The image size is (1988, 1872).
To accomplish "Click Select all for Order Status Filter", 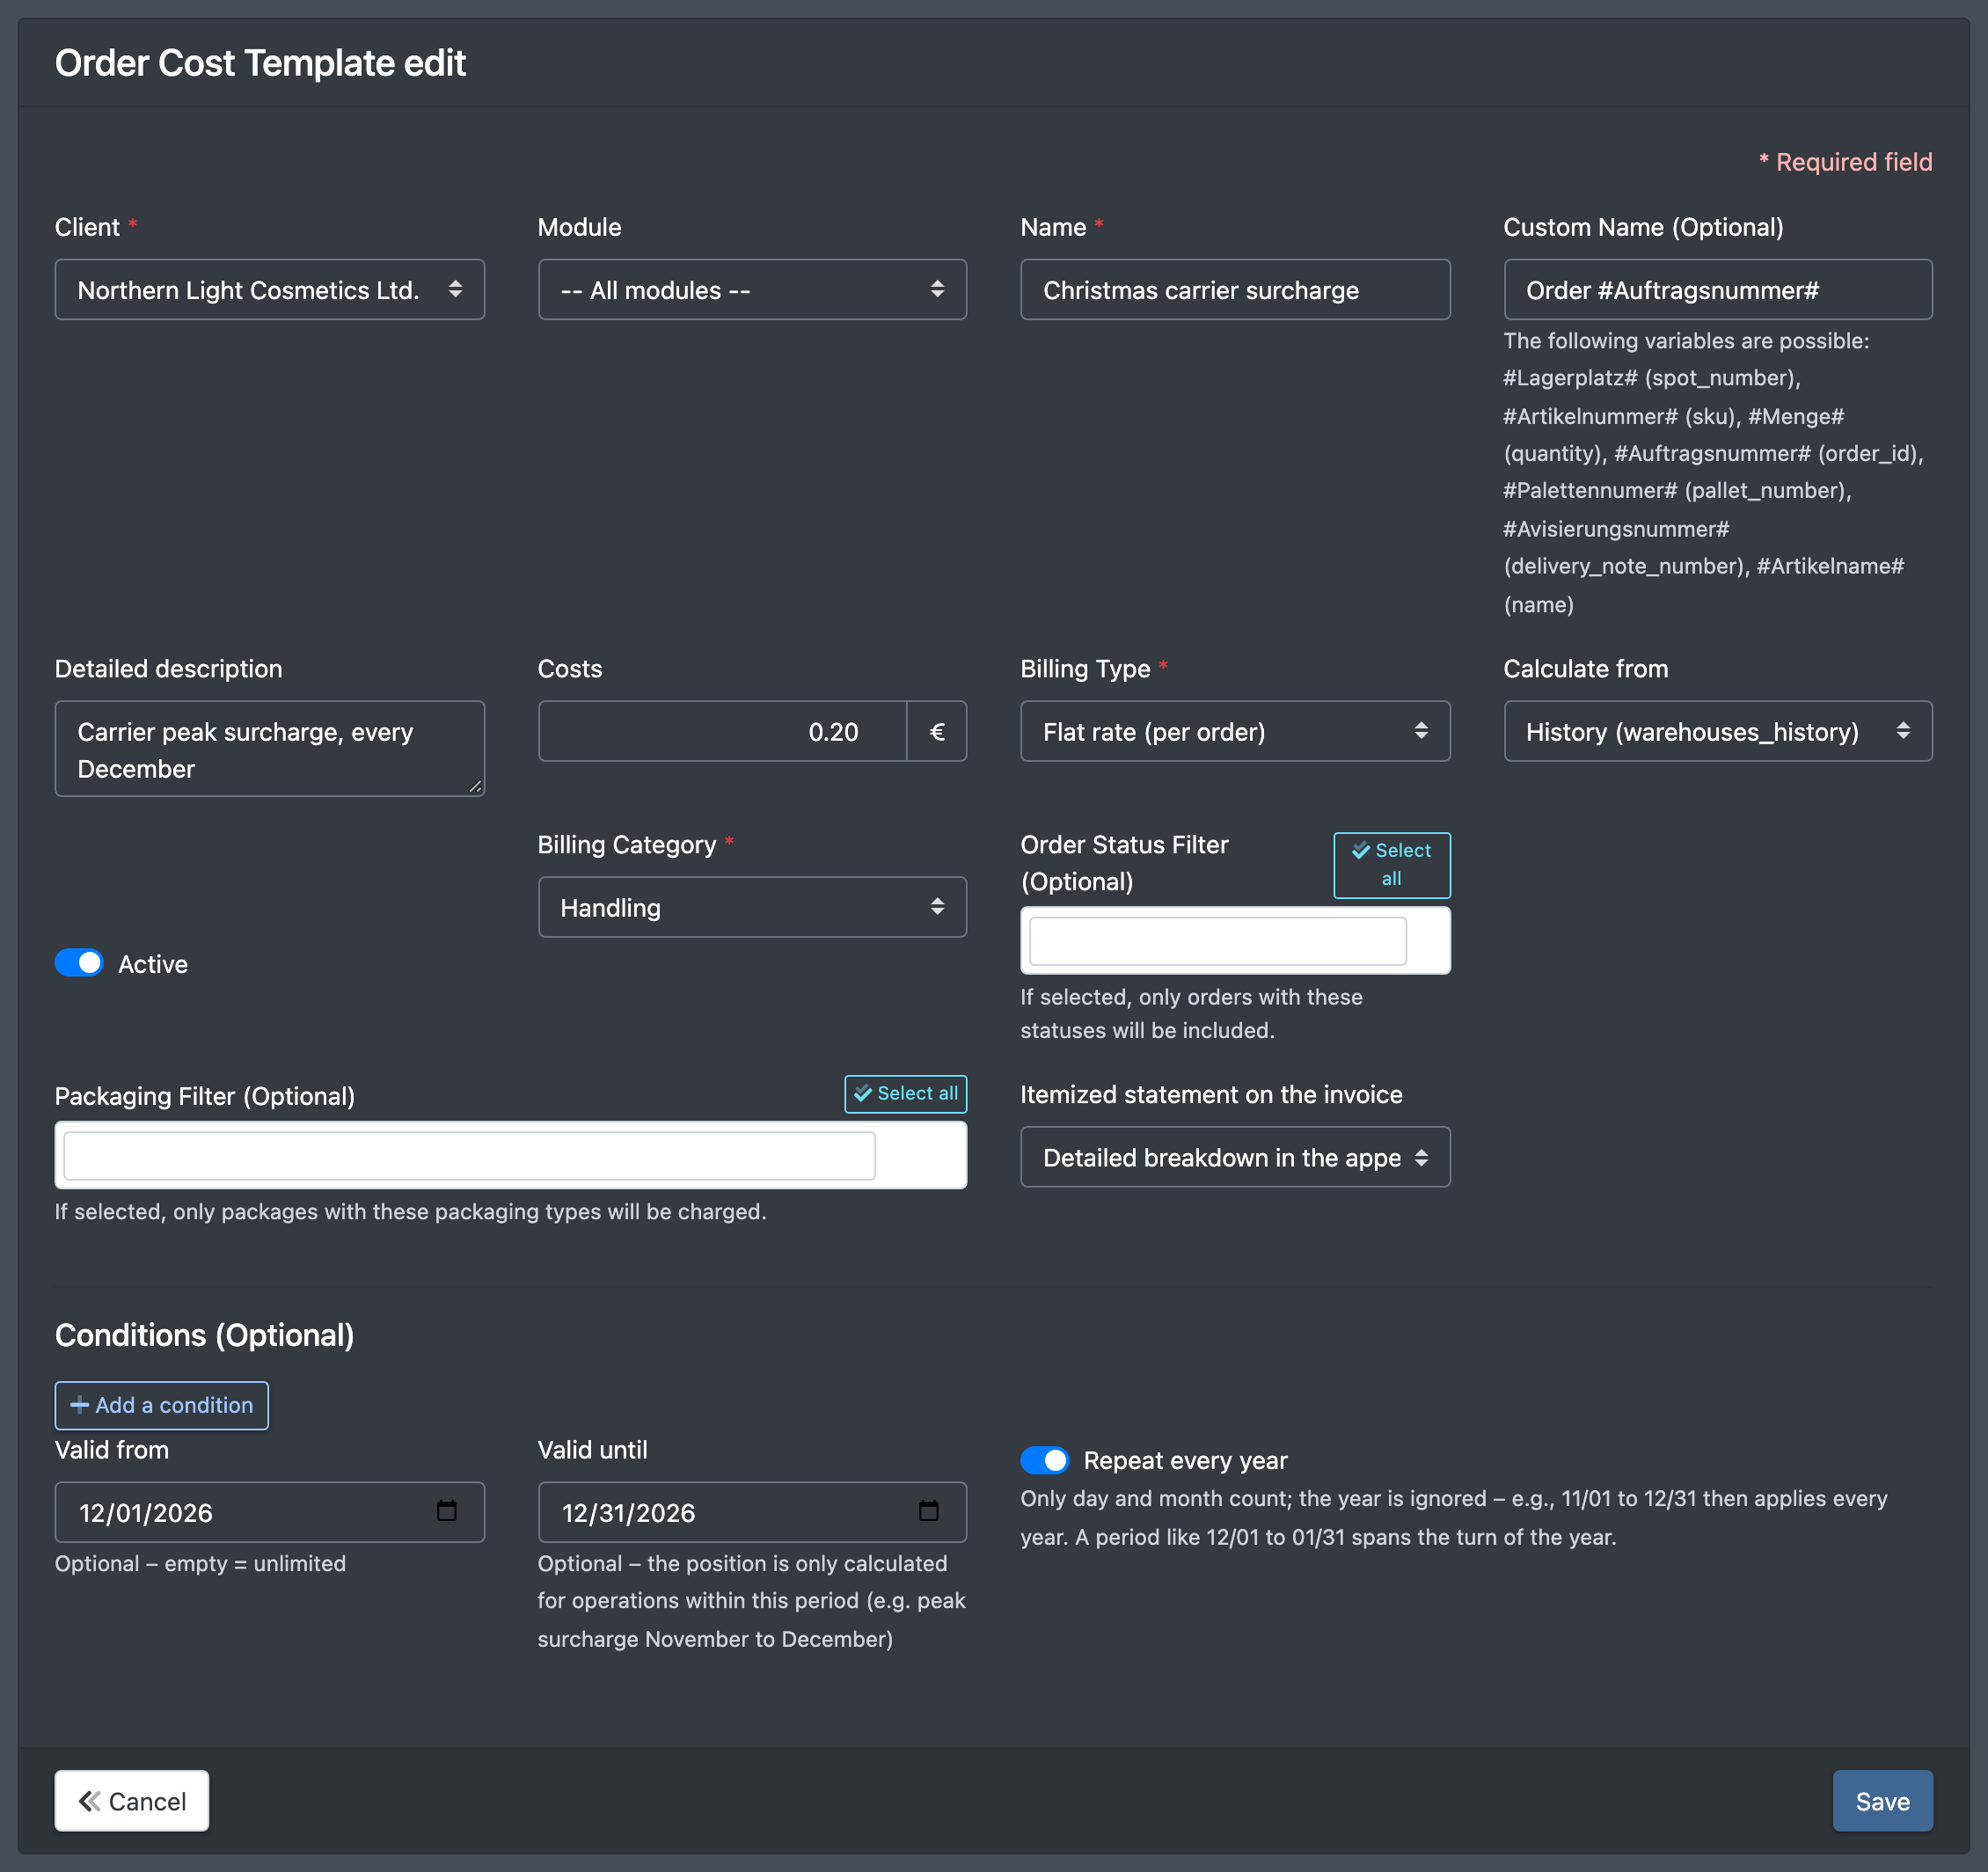I will 1391,864.
